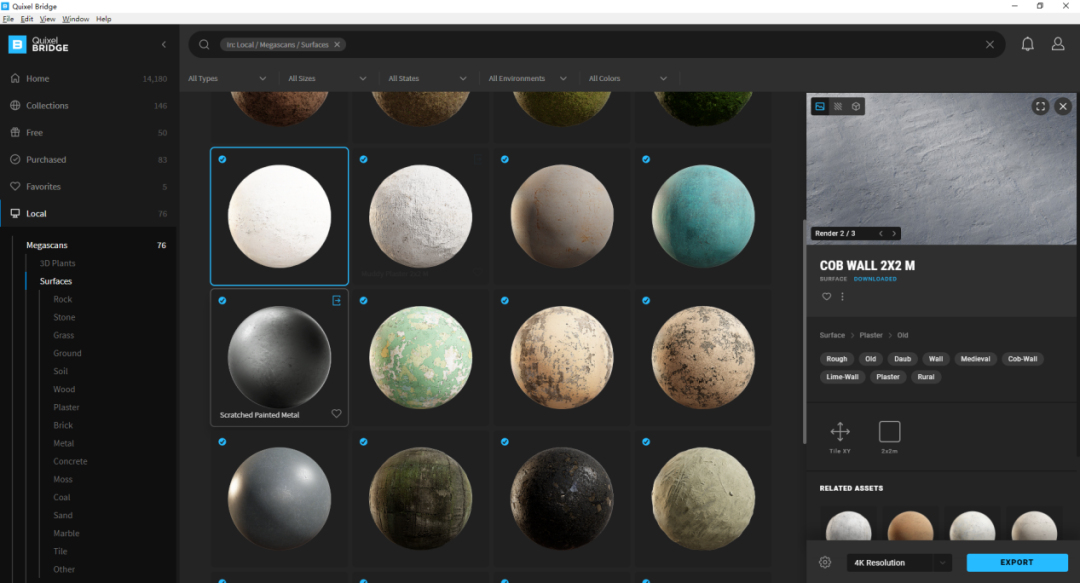Screen dimensions: 1080x583
Task: Click the Rough tag
Action: 837,359
